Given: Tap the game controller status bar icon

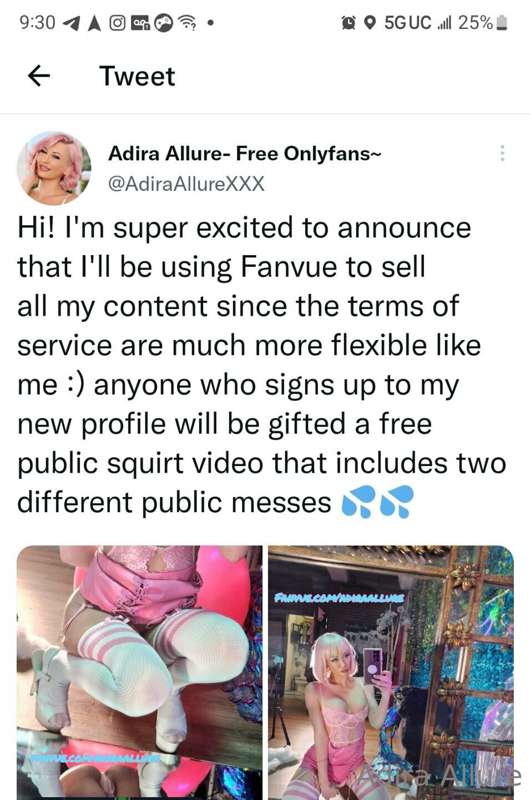Looking at the screenshot, I should pos(164,23).
